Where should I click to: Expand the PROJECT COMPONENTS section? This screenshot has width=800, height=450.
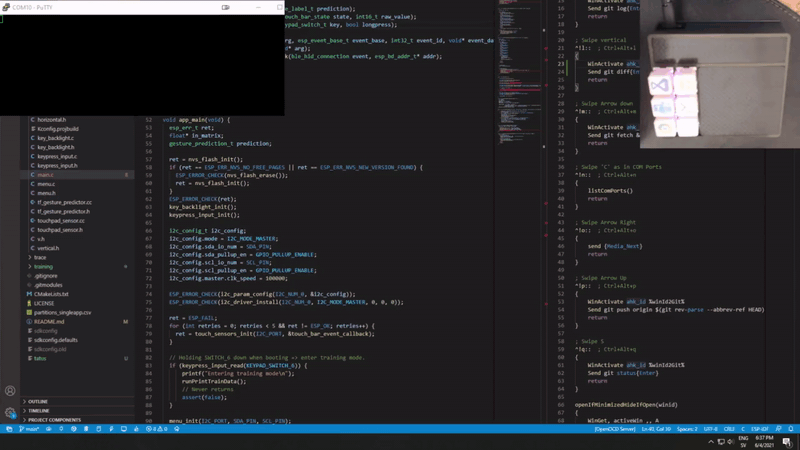point(55,420)
